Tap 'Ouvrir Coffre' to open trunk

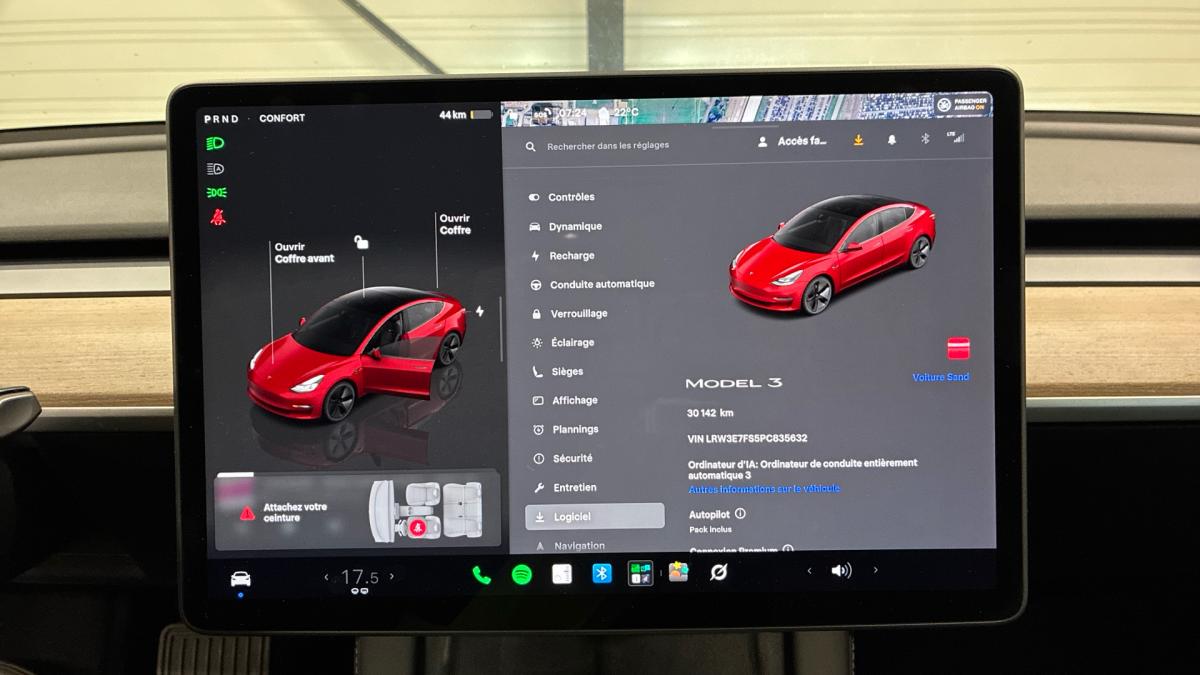click(455, 224)
